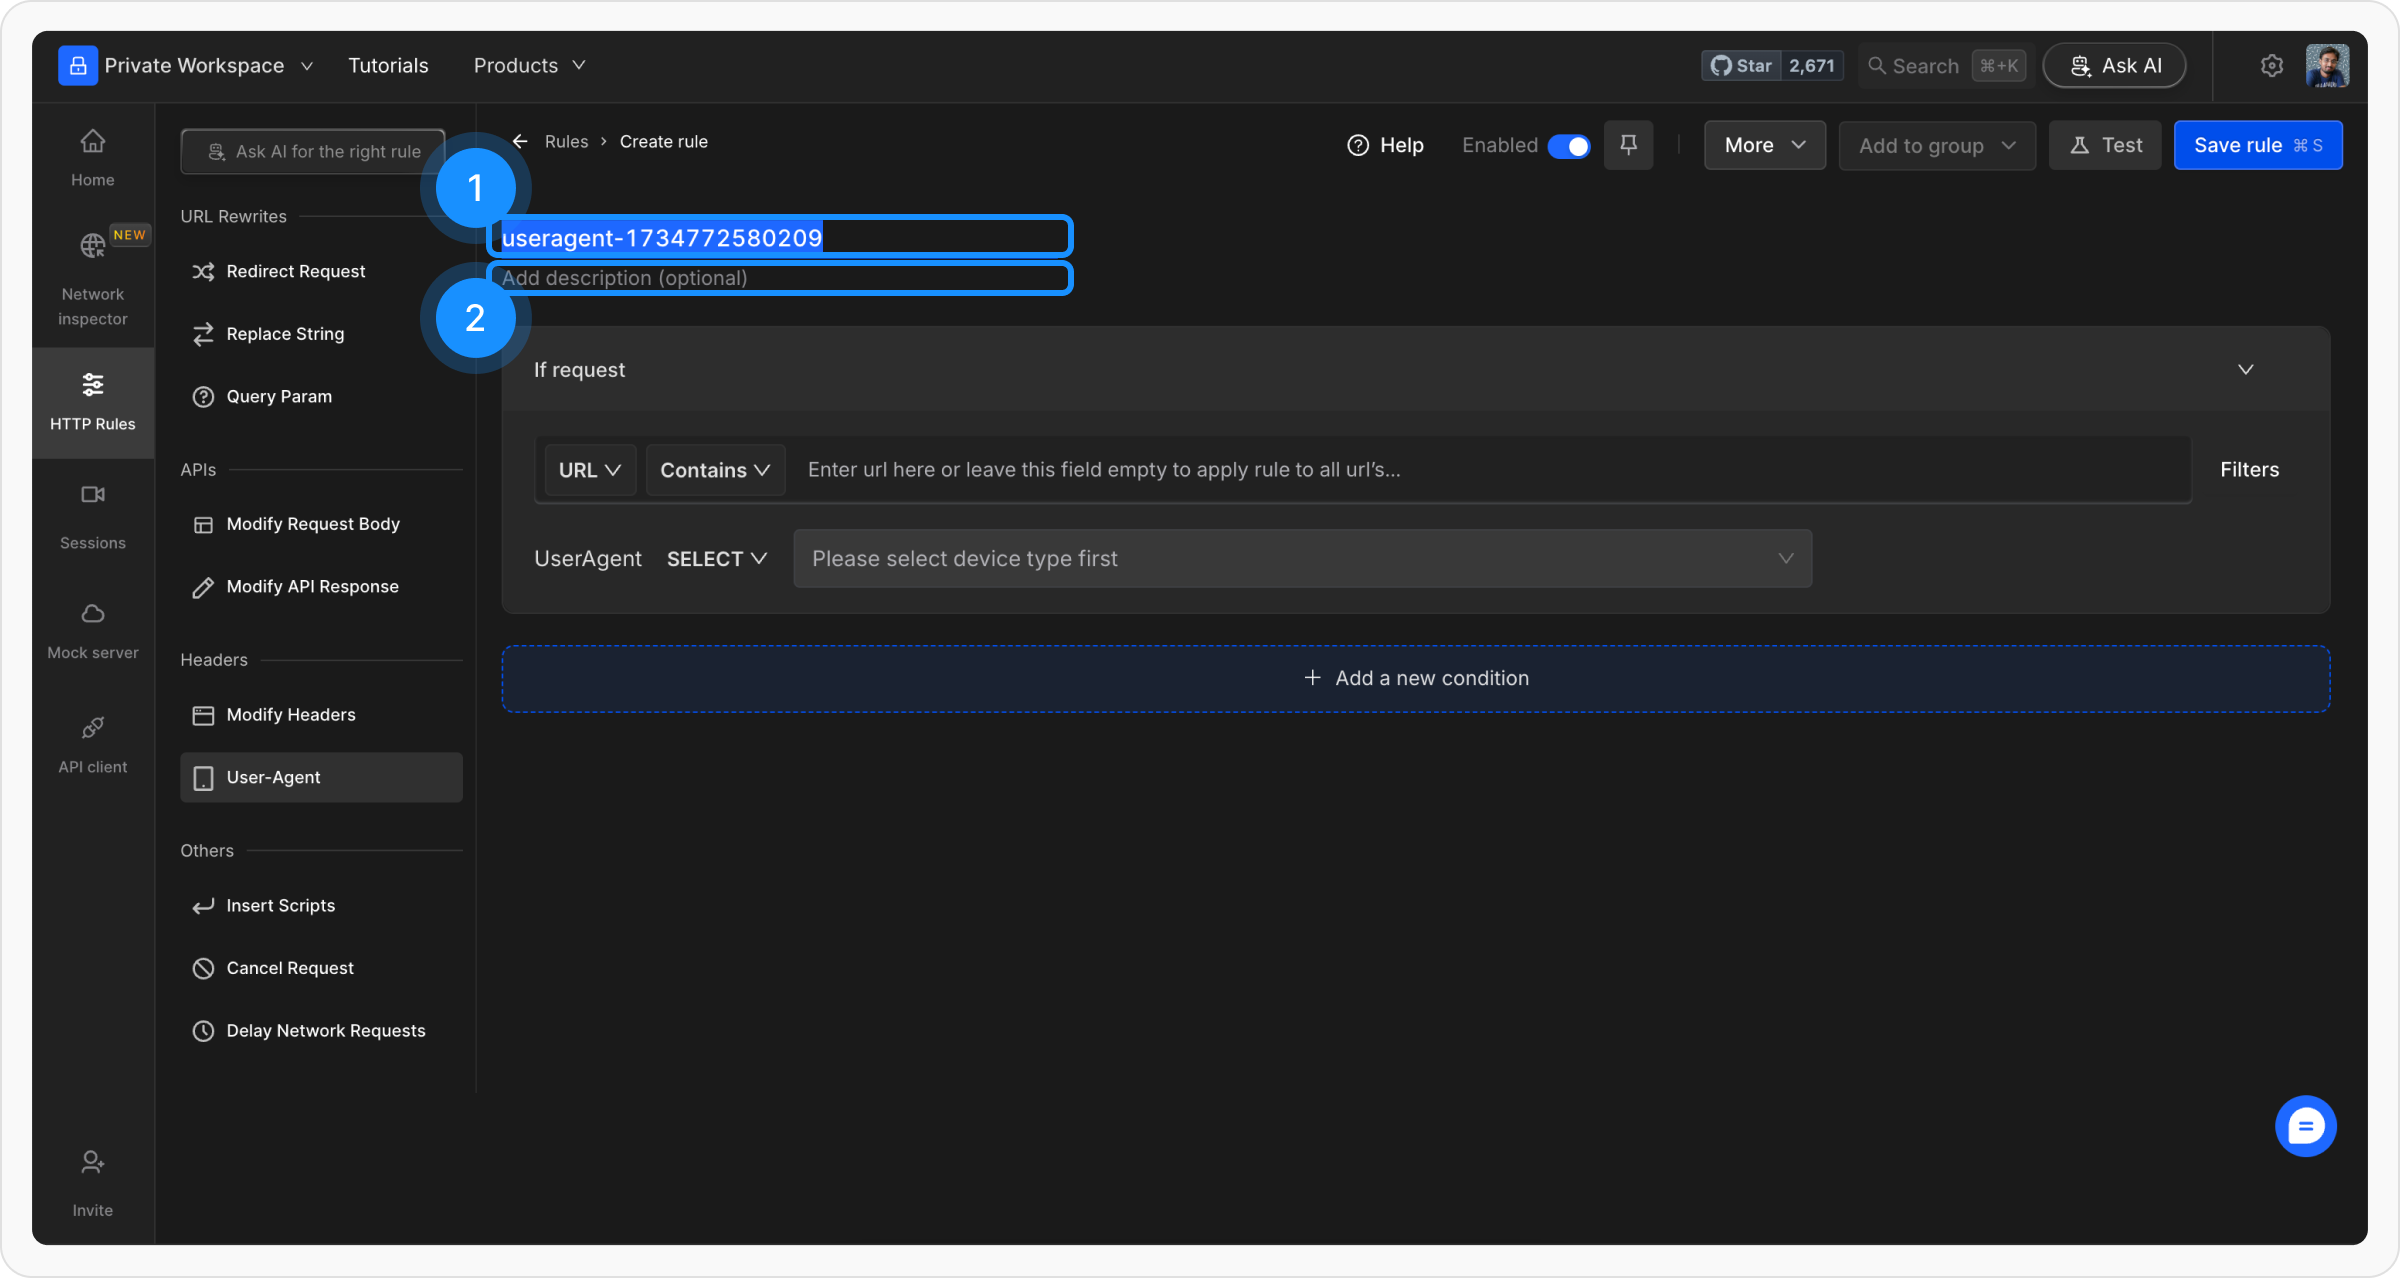Screen dimensions: 2400x1278
Task: Open API client in sidebar
Action: click(92, 744)
